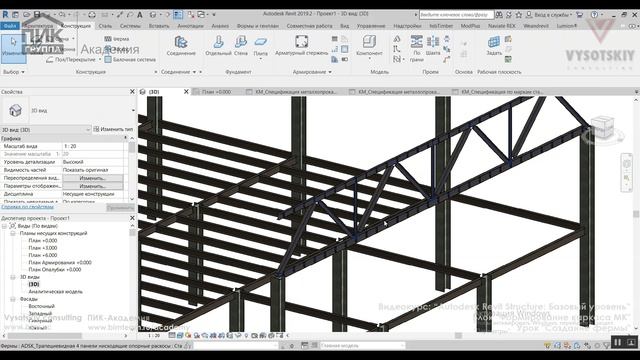The image size is (640, 360).
Task: Click the ViewCube in 3D view
Action: pyautogui.click(x=603, y=128)
